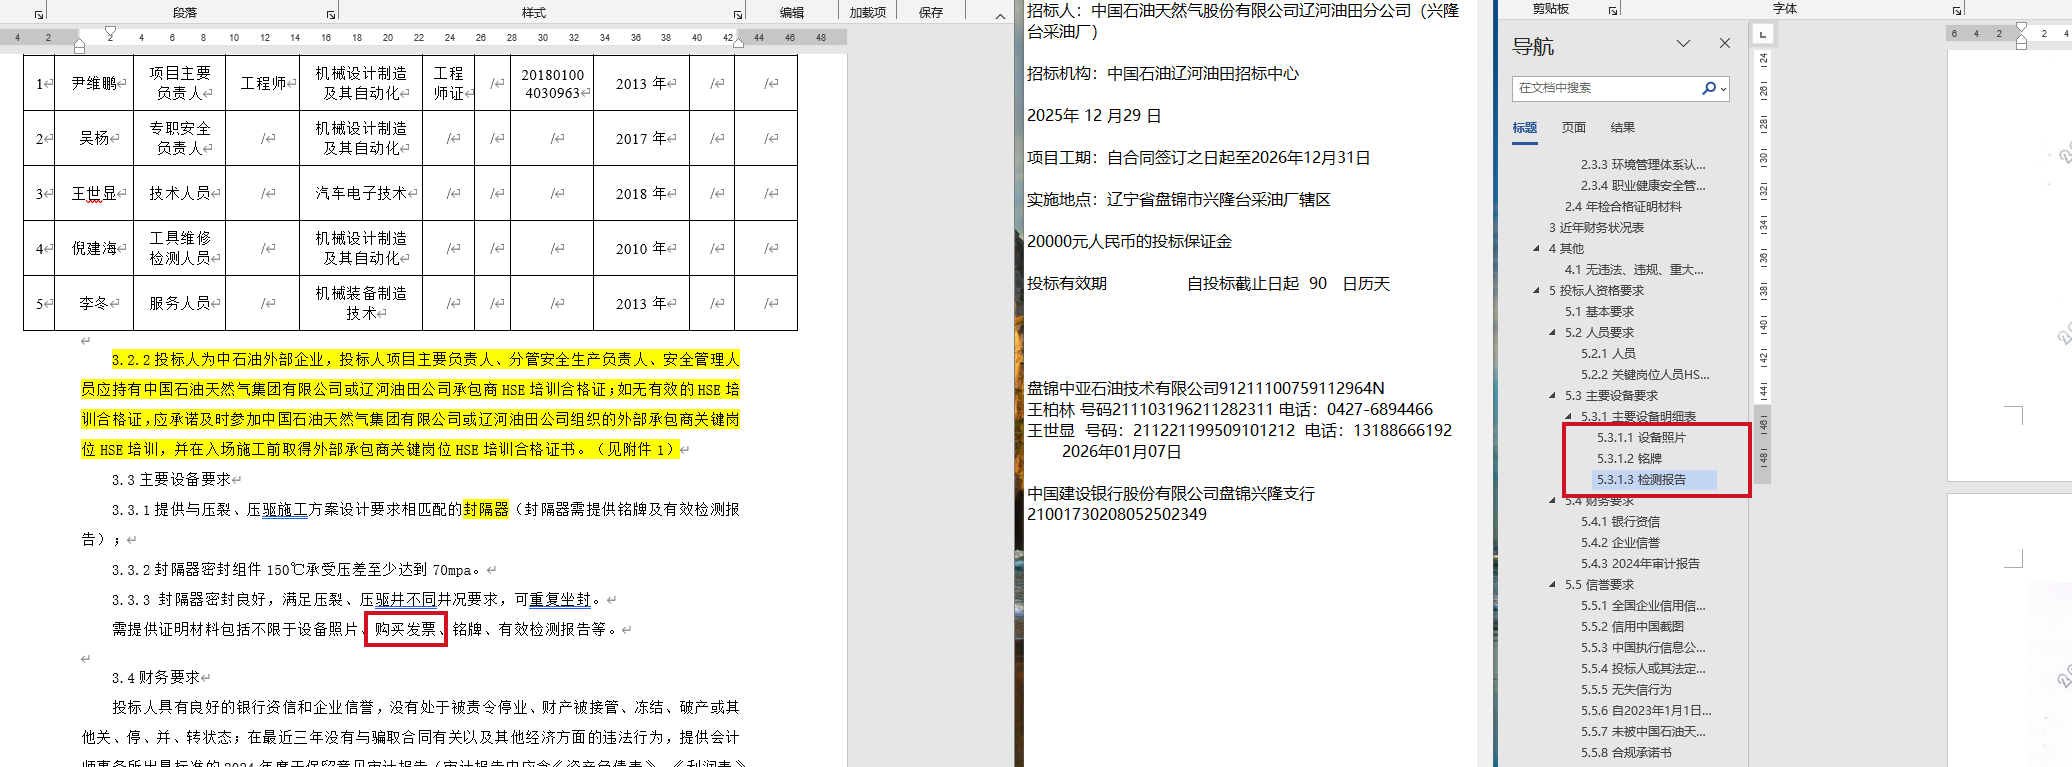
Task: Go to heading 2.3.4 职业健康安全管...
Action: coord(1643,185)
